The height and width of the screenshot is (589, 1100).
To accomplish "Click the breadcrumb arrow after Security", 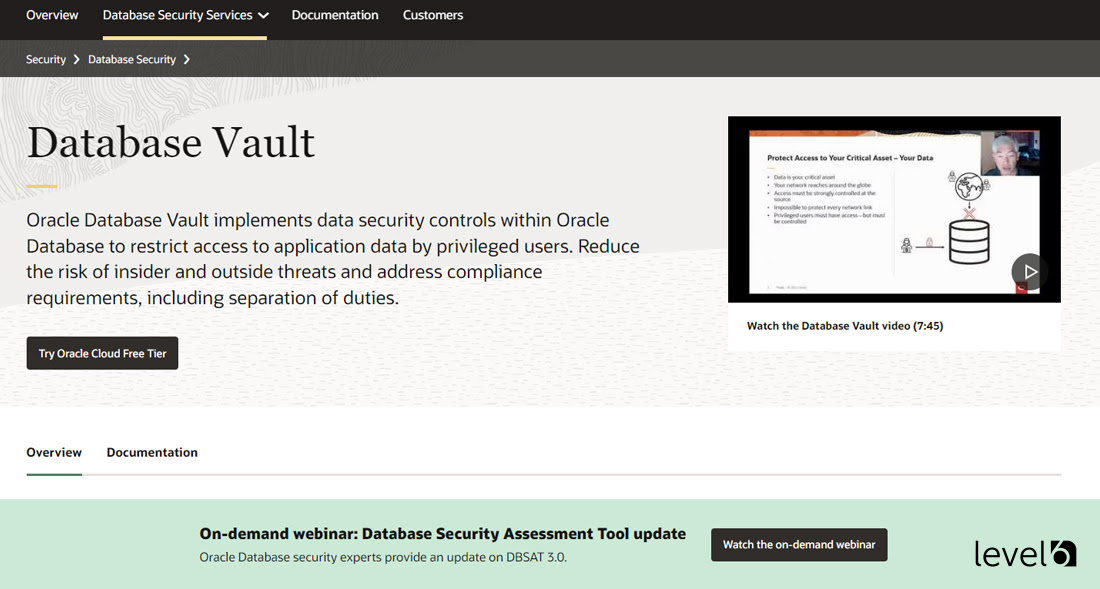I will pos(75,59).
